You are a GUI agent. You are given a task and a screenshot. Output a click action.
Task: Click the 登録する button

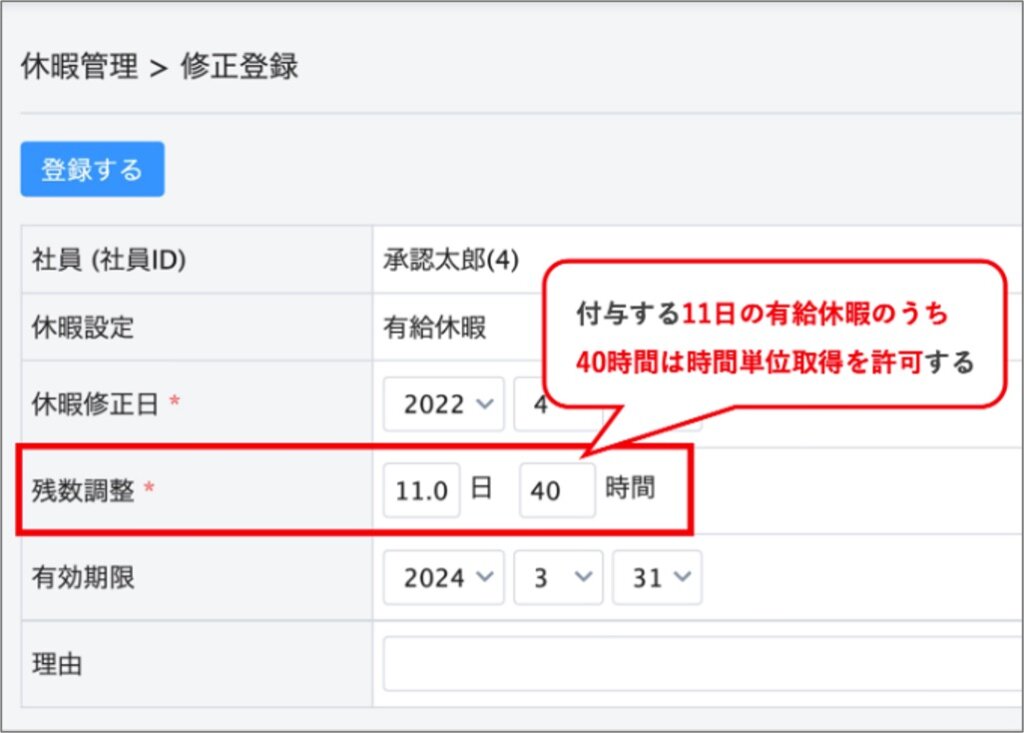92,169
